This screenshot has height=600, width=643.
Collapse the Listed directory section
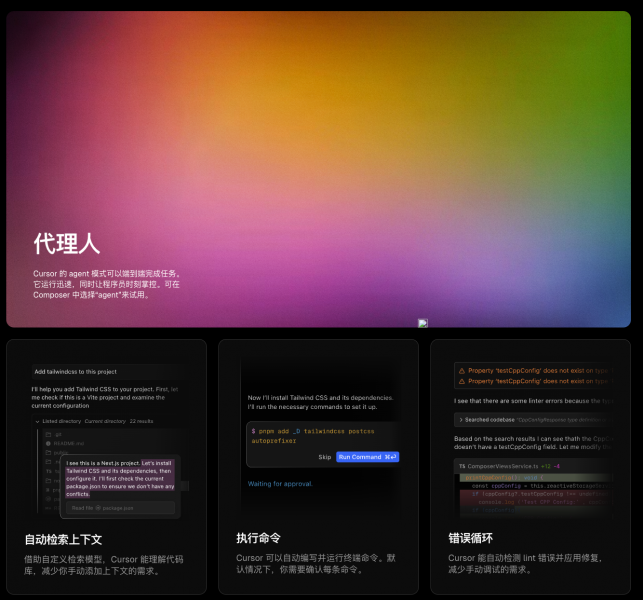[37, 421]
